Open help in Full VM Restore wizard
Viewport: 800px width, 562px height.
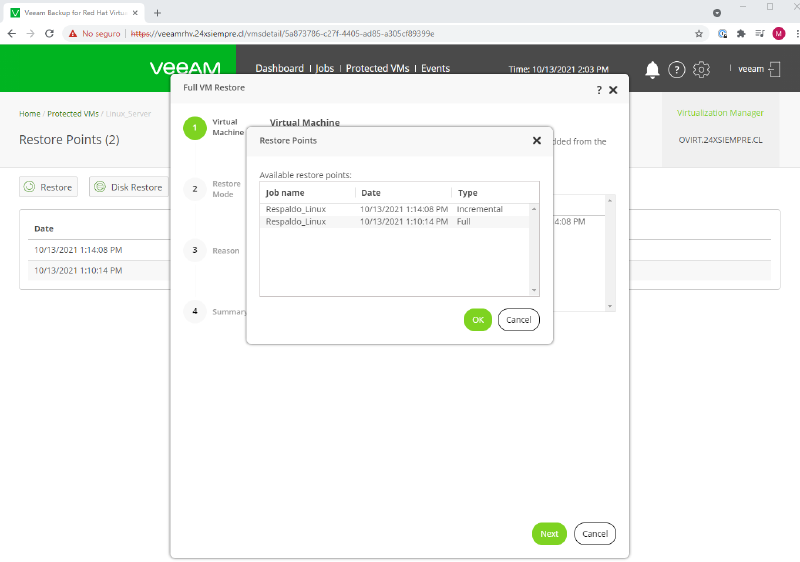point(599,90)
